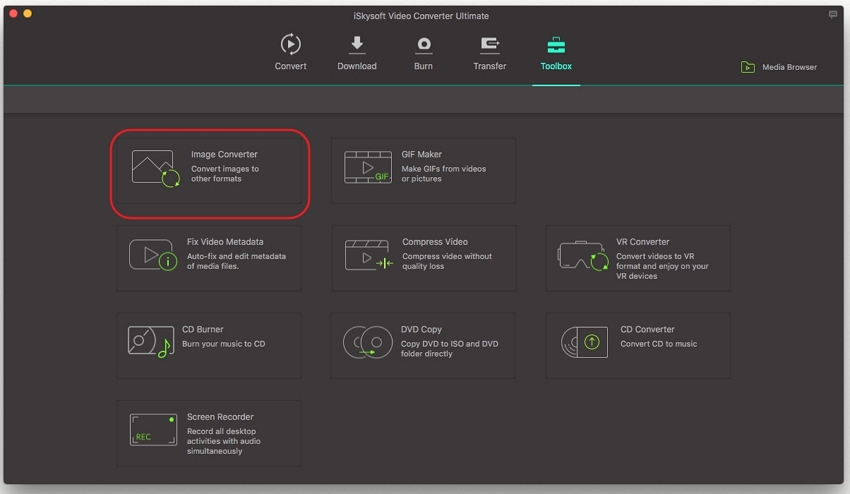
Task: Open the DVD Copy disc icon
Action: (x=367, y=343)
